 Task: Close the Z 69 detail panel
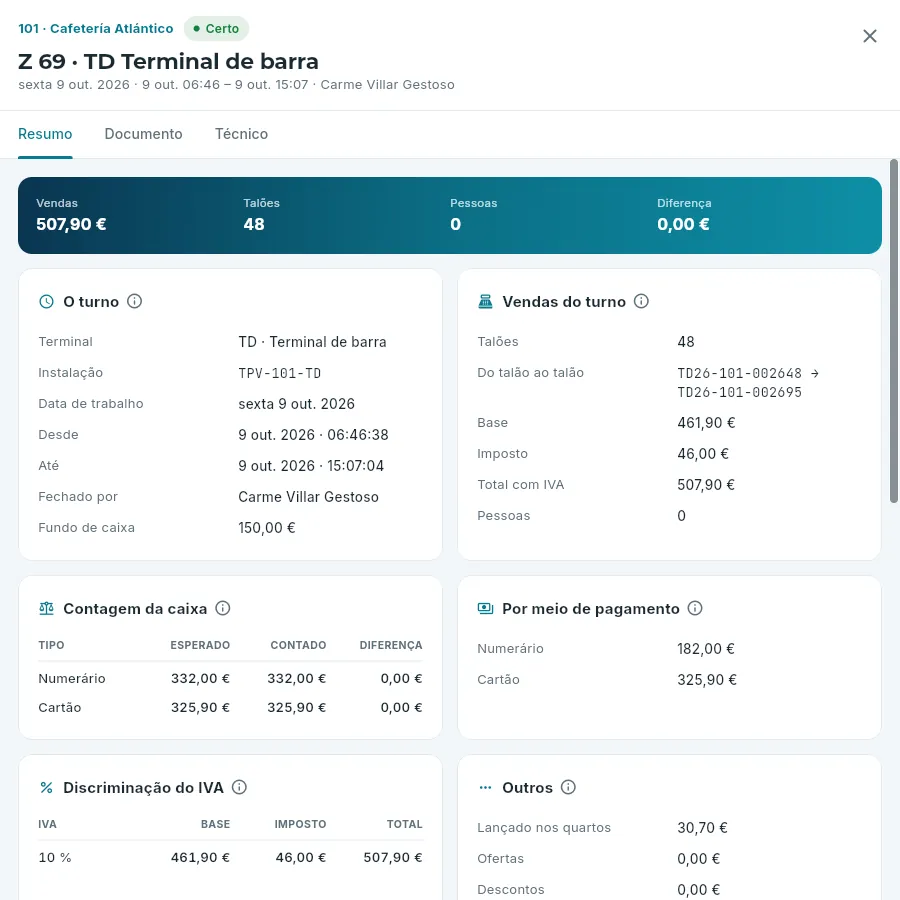coord(870,36)
